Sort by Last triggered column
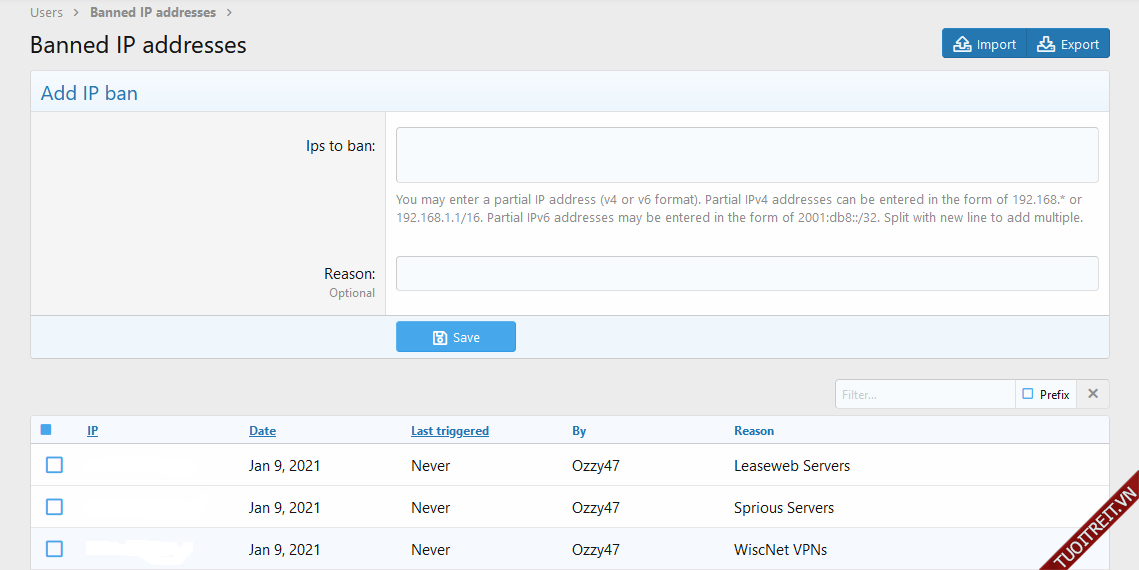This screenshot has height=570, width=1139. click(x=450, y=431)
